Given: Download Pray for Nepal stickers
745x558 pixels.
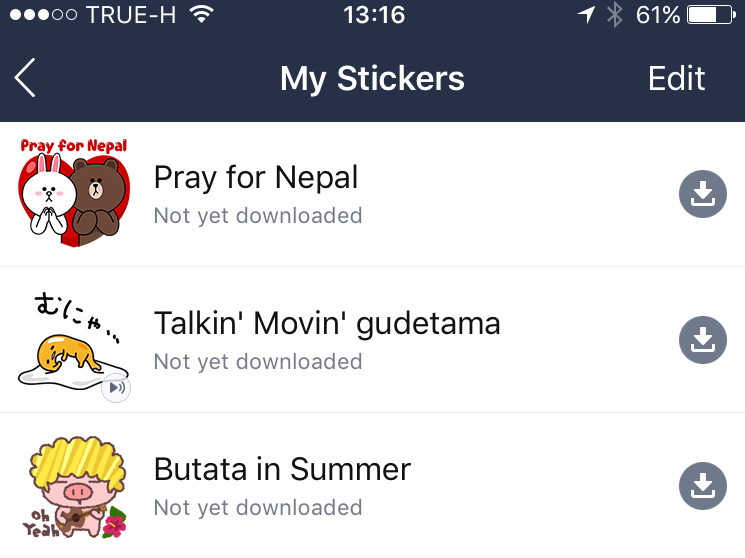Looking at the screenshot, I should [703, 194].
